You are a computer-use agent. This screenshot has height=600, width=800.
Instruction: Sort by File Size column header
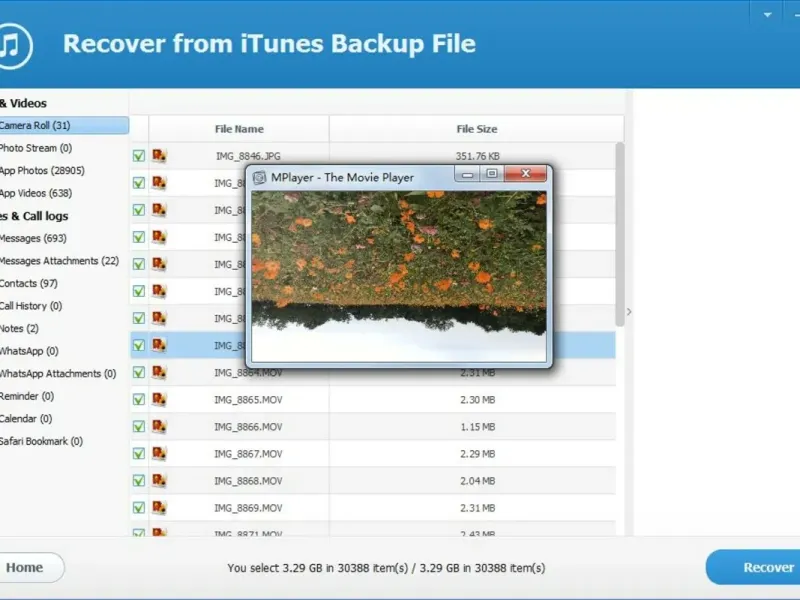point(477,129)
